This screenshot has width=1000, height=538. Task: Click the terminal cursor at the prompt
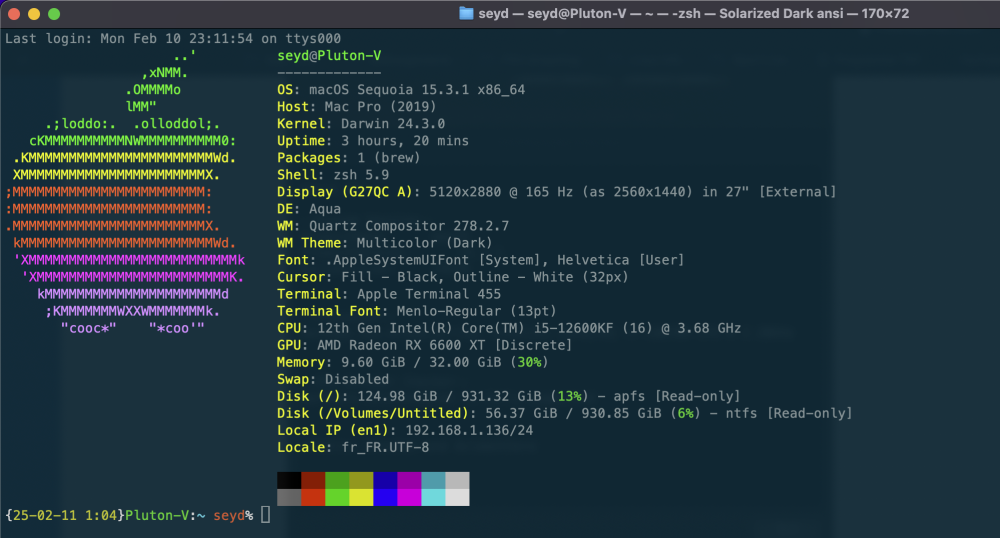pyautogui.click(x=265, y=514)
